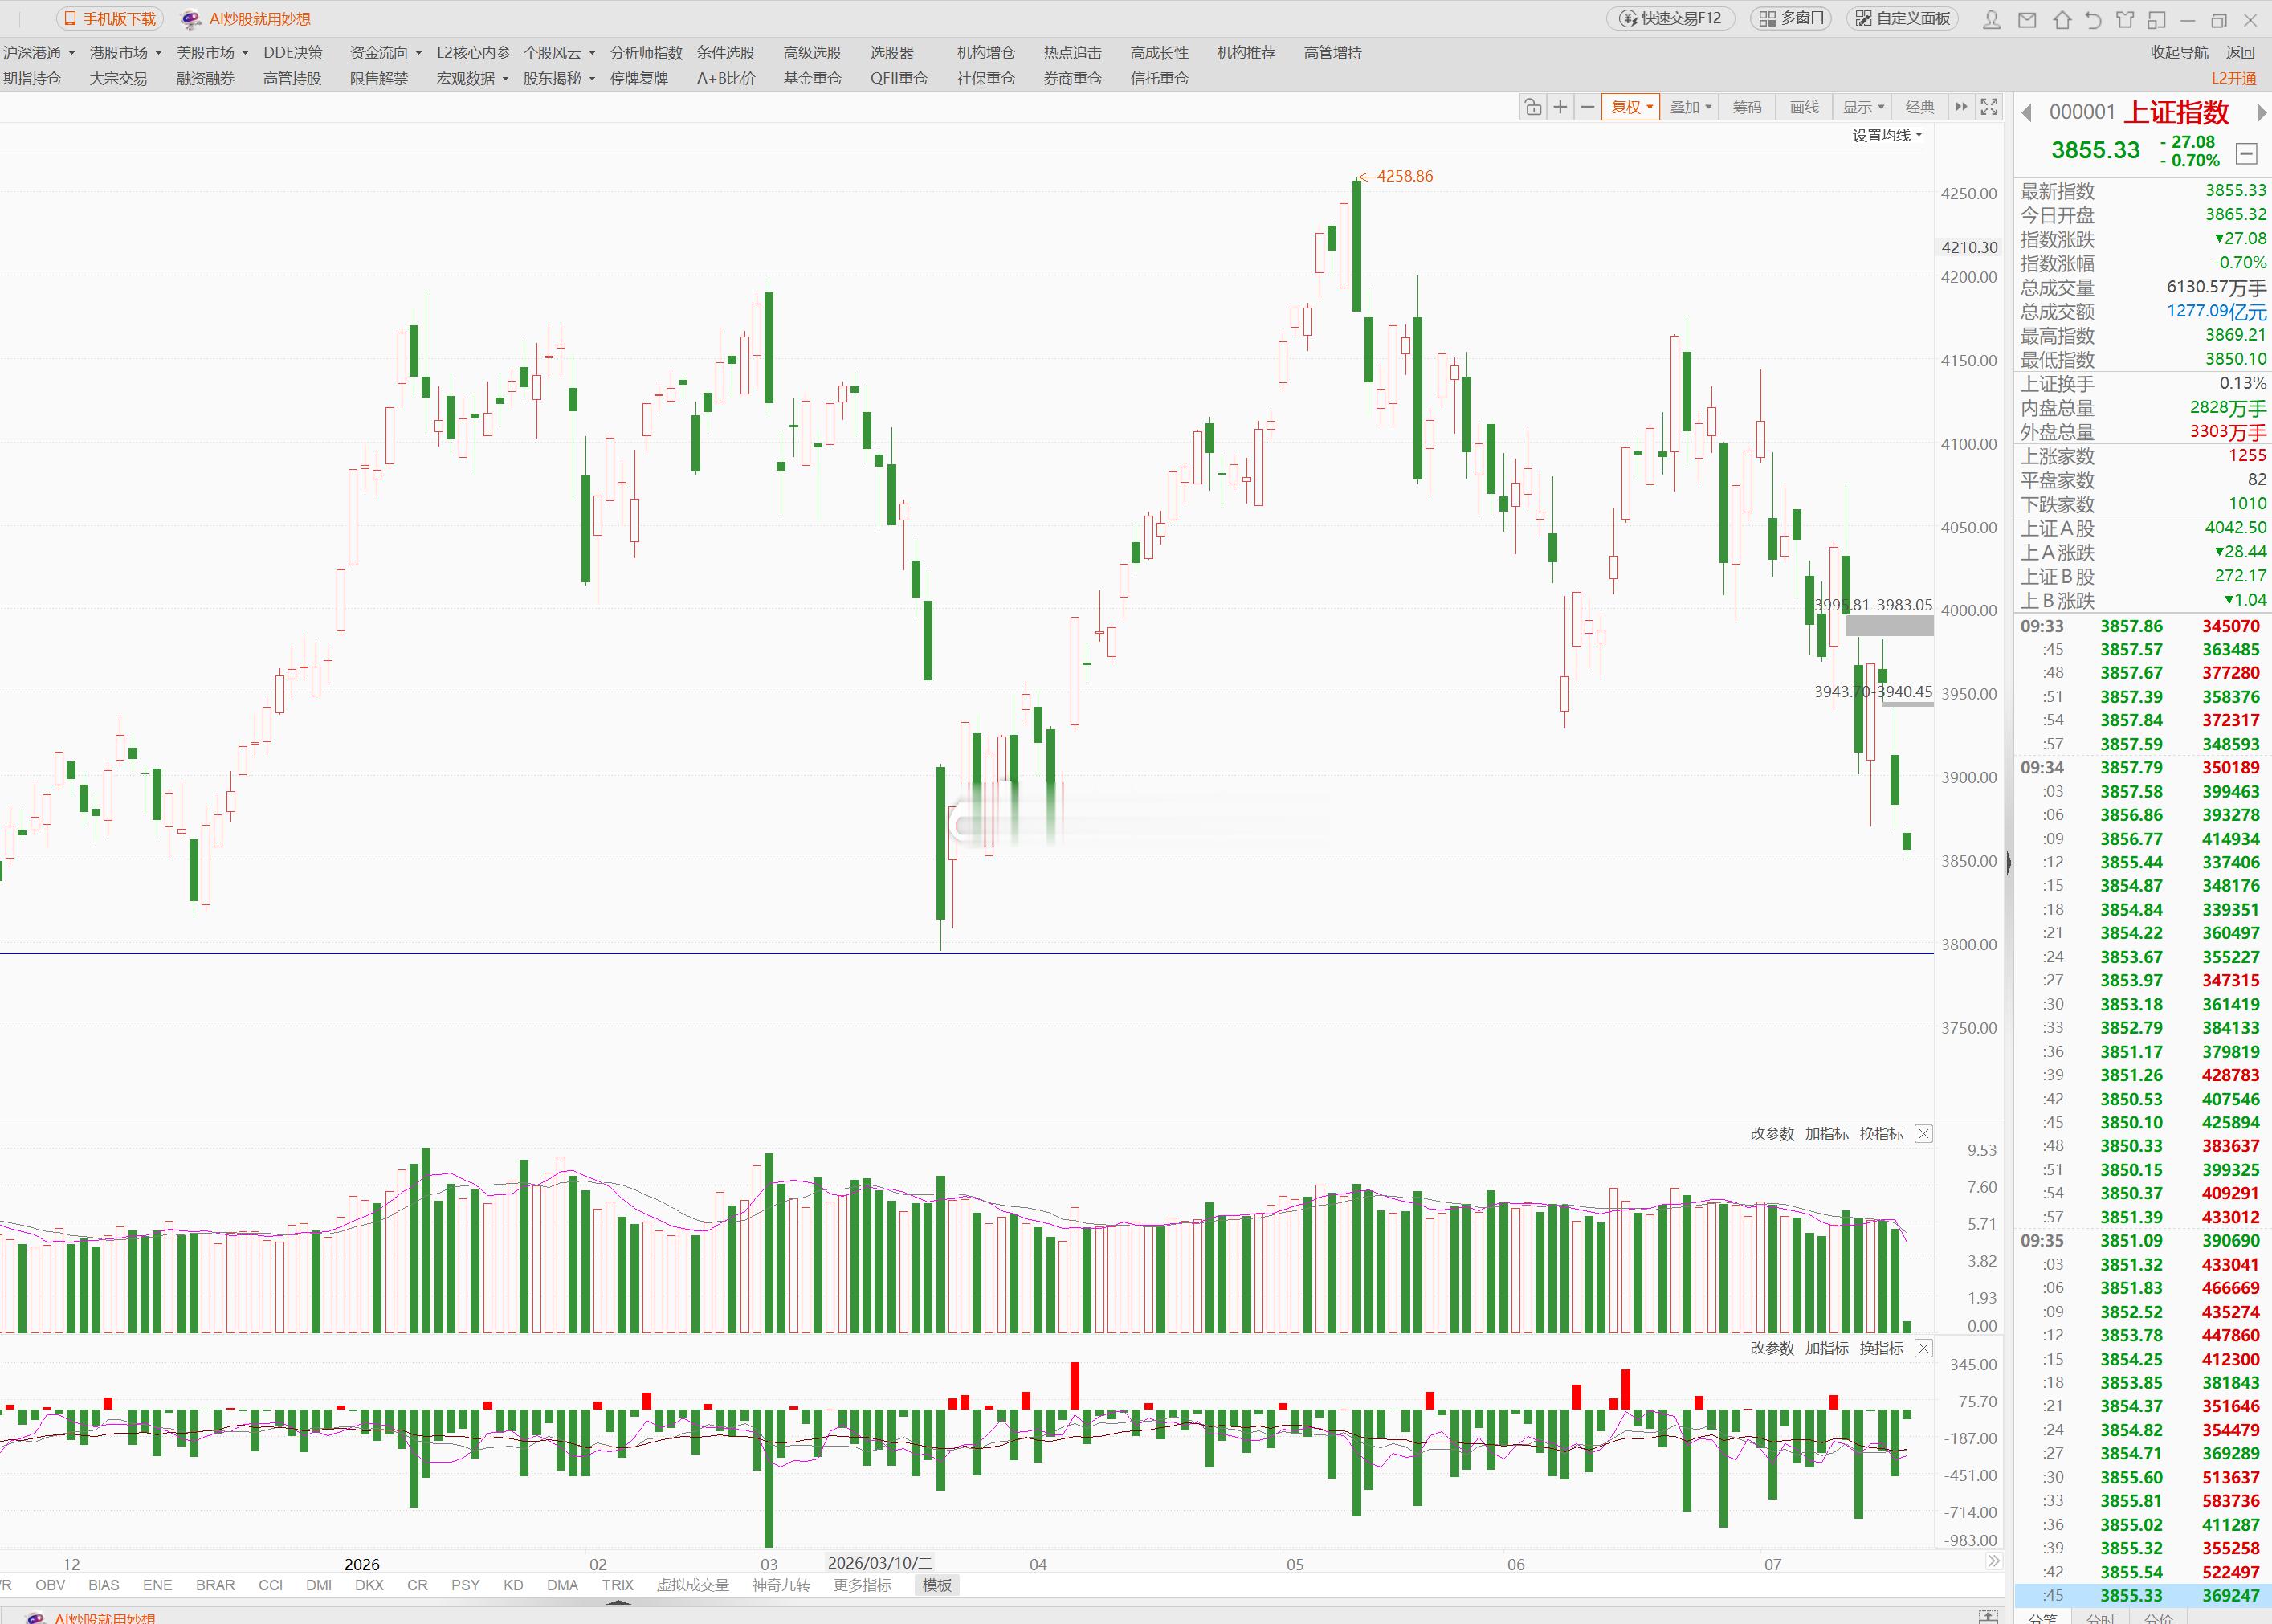Open 热点追击 menu item
This screenshot has width=2272, height=1624.
tap(1072, 53)
